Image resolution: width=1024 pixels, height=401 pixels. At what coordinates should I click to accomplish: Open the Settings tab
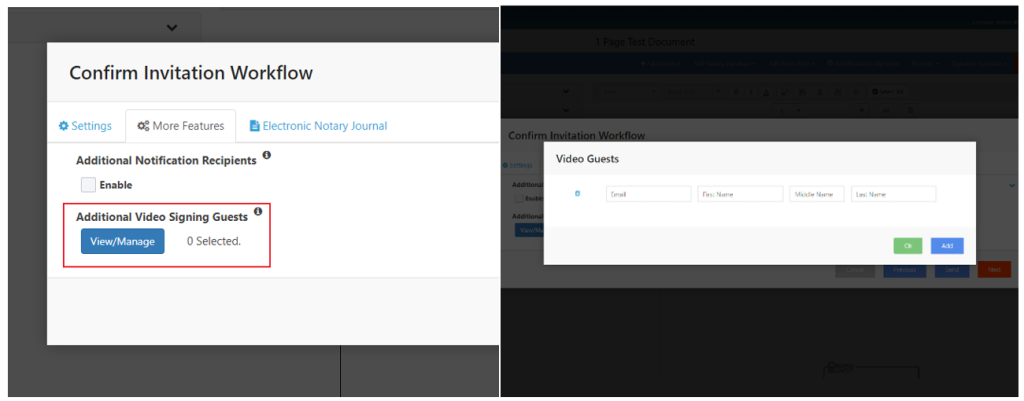click(85, 126)
